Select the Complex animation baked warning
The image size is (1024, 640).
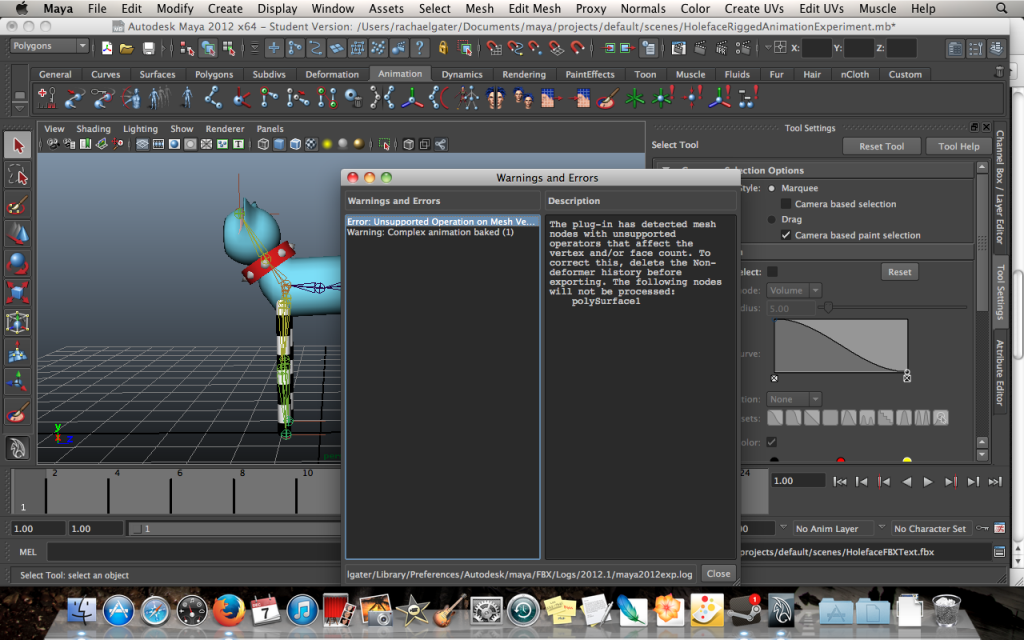click(430, 232)
